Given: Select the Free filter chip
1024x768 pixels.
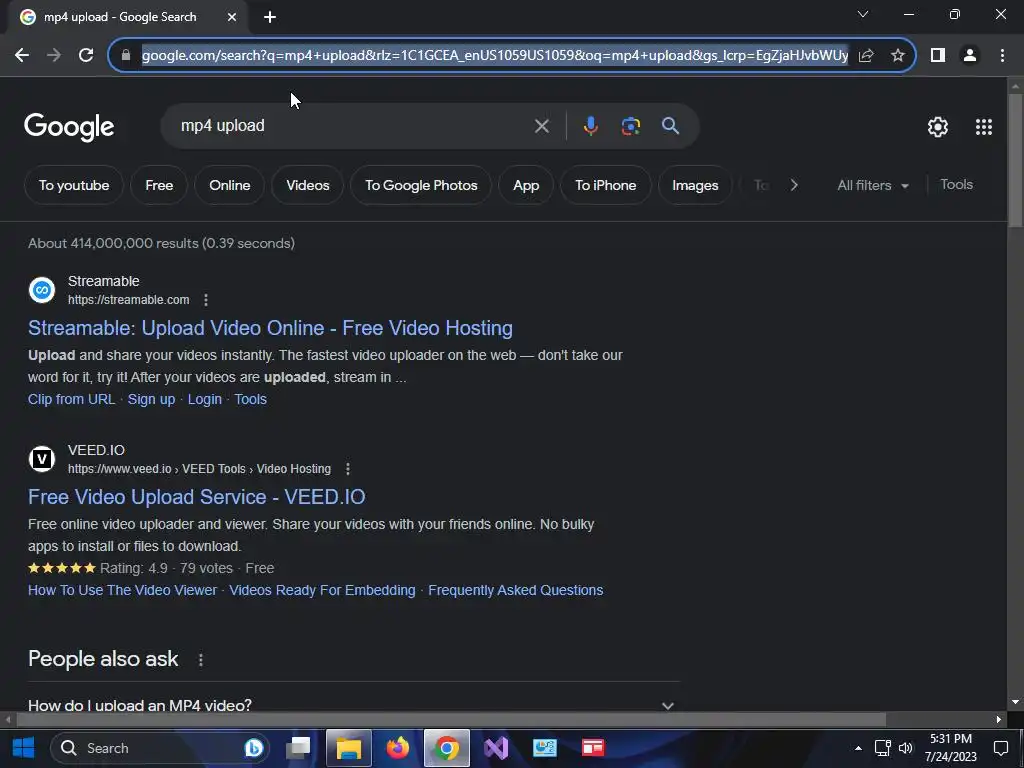Looking at the screenshot, I should point(159,185).
